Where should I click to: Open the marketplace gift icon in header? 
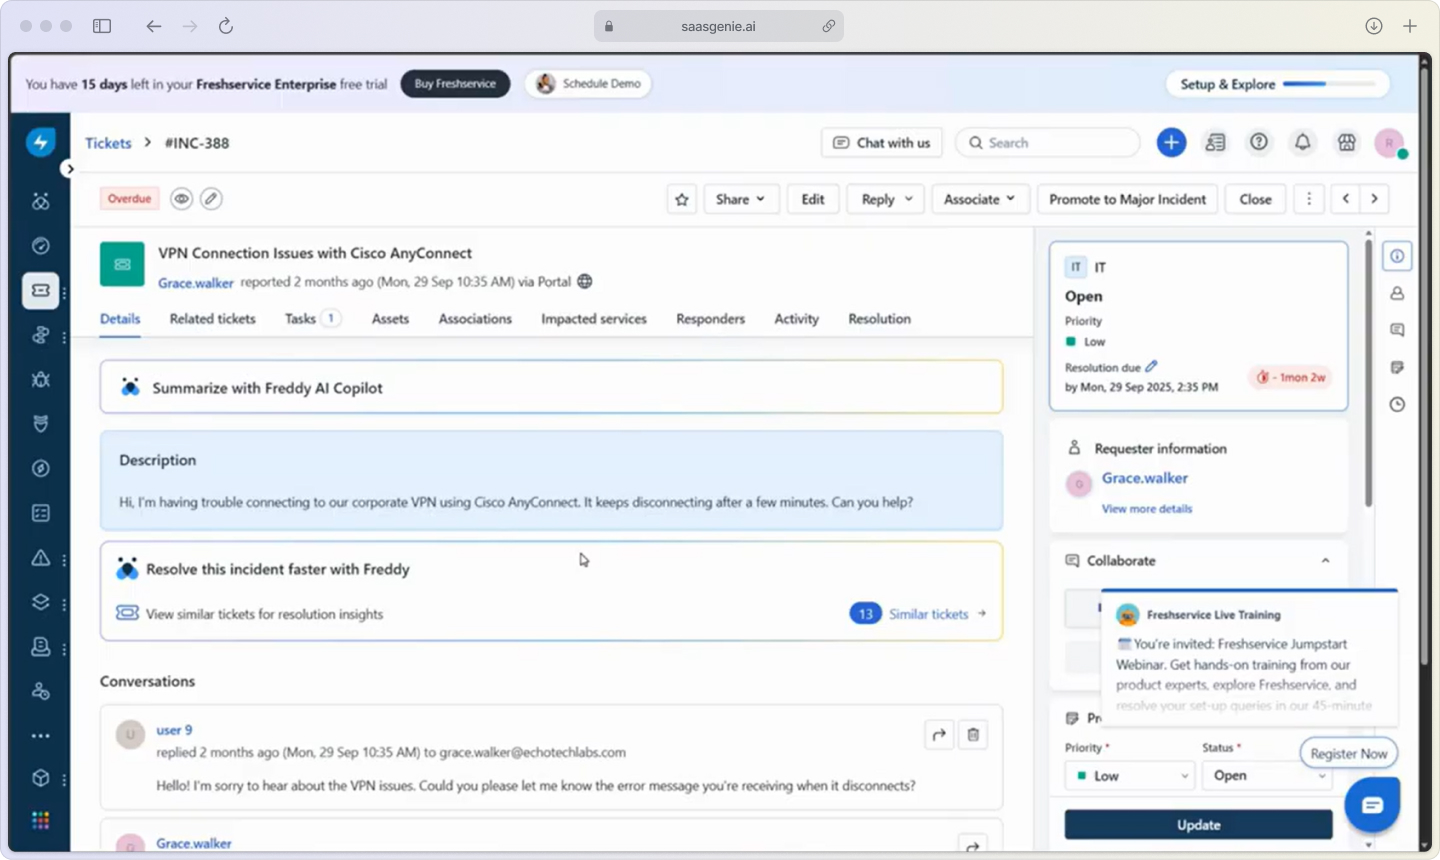click(x=1347, y=143)
